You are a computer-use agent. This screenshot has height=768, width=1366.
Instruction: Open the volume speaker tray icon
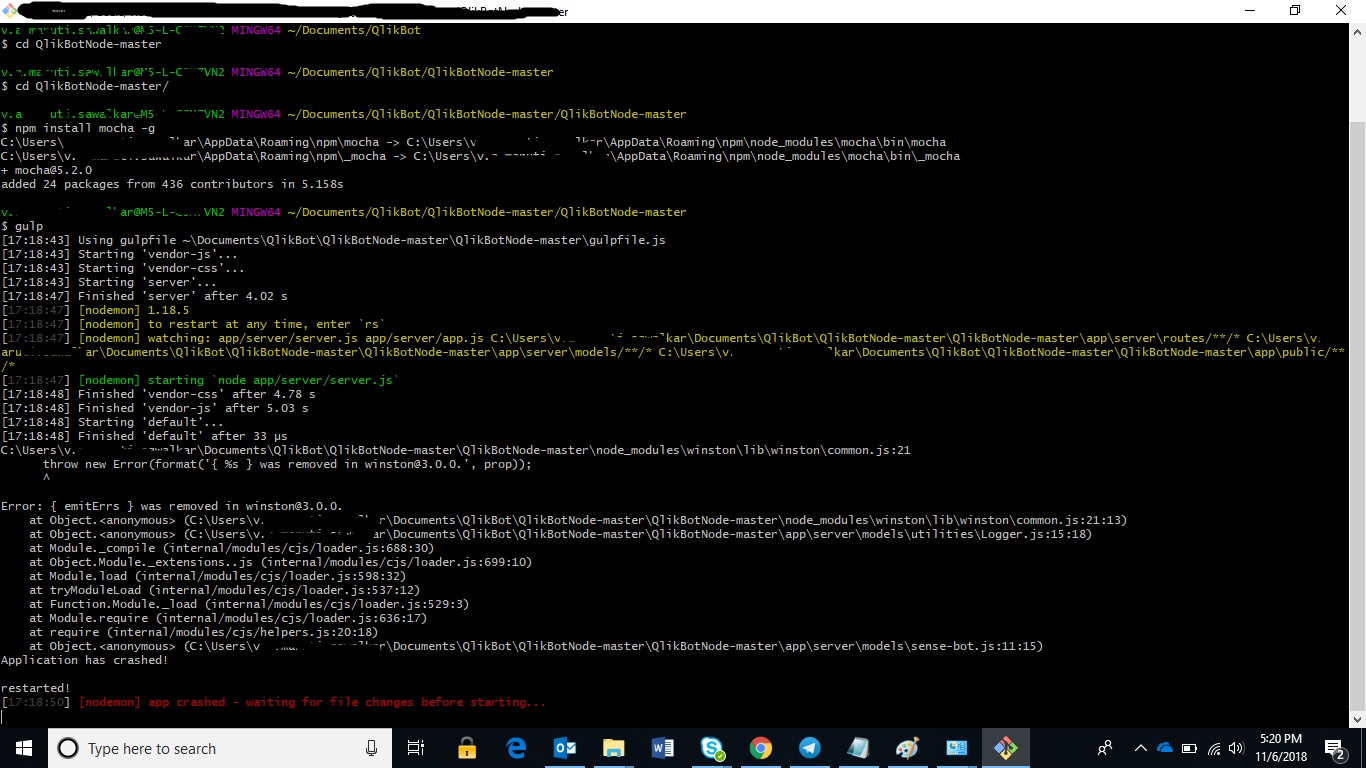pos(1236,748)
